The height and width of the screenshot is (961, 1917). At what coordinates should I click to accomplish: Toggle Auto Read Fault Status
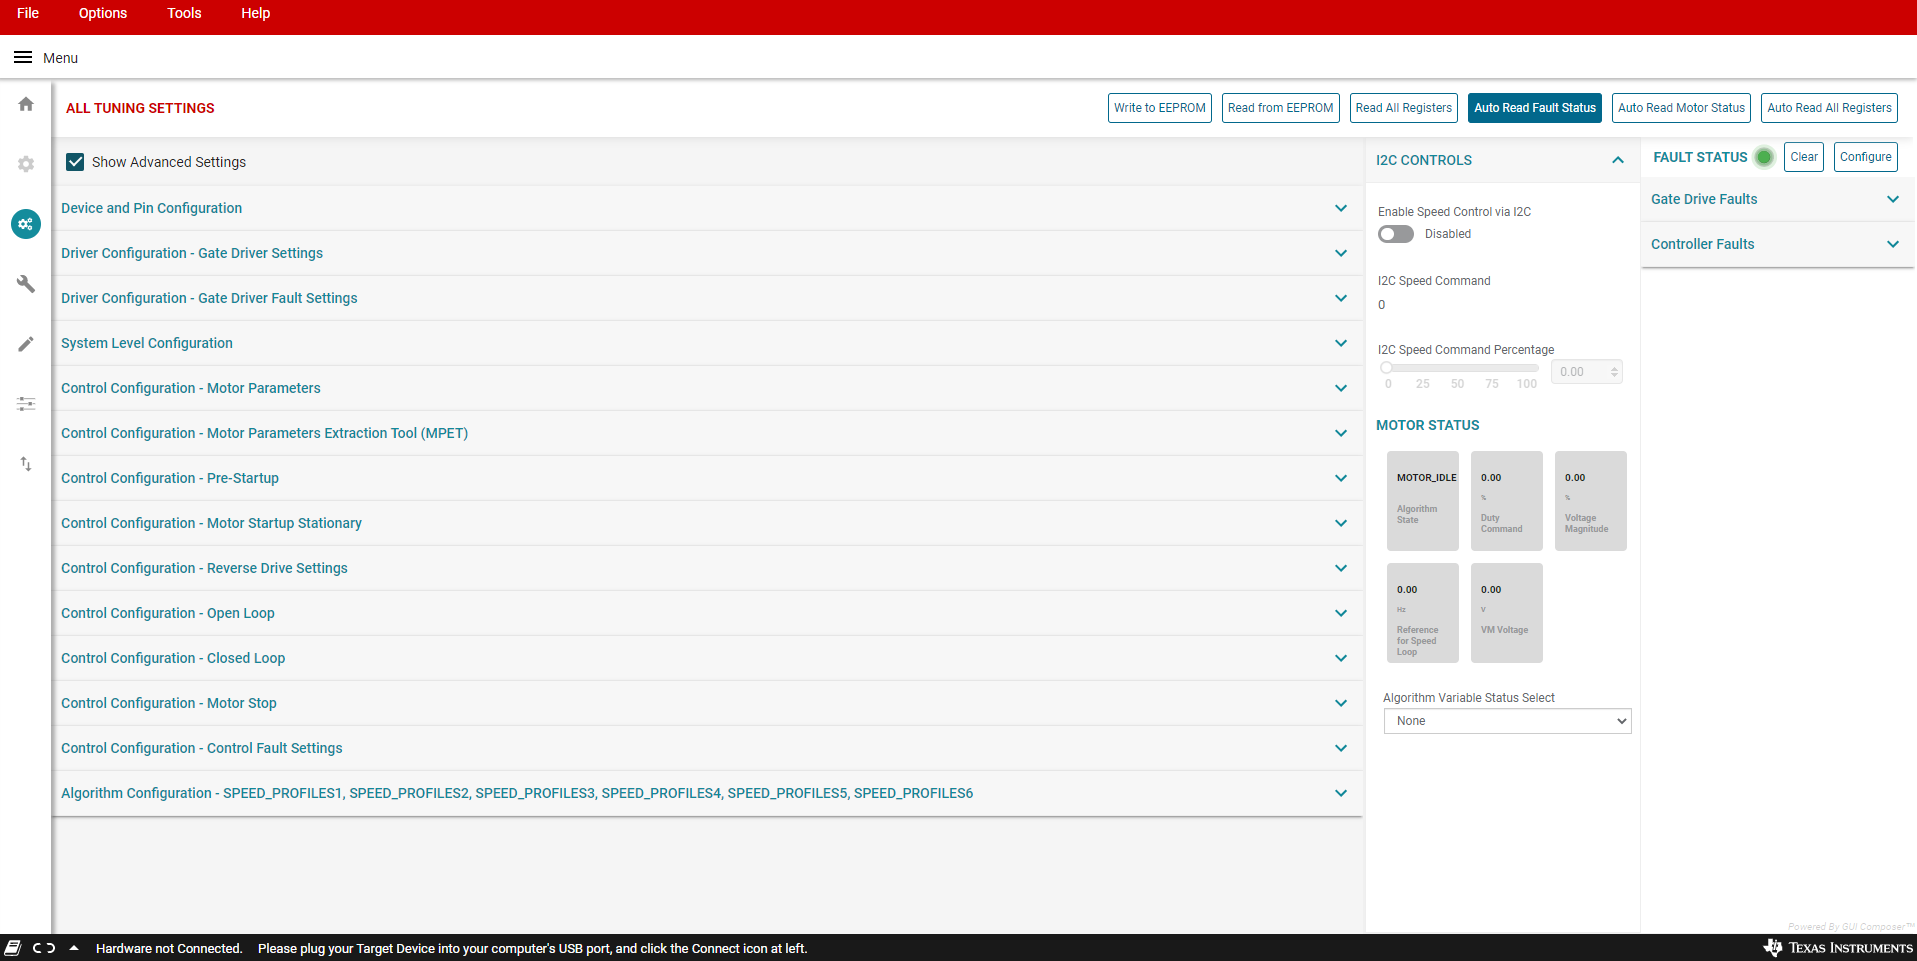click(1534, 107)
